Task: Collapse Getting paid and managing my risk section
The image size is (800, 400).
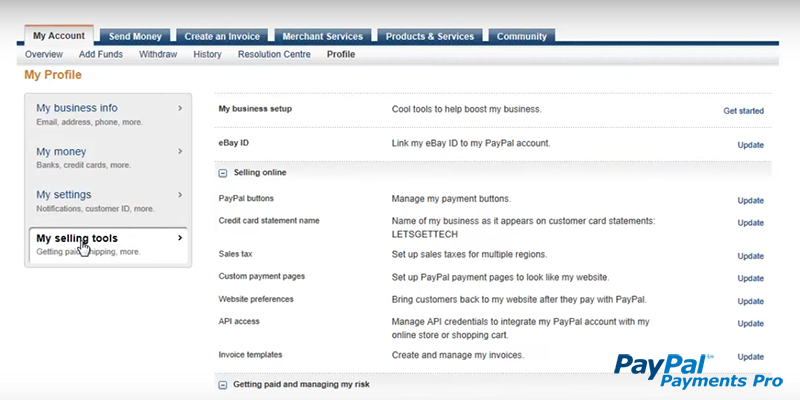Action: (223, 384)
